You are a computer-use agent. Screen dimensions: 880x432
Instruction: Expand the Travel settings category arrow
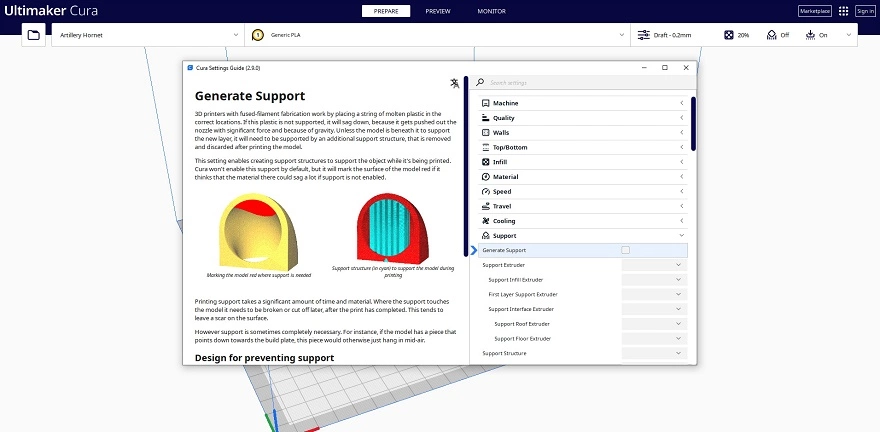pos(681,206)
